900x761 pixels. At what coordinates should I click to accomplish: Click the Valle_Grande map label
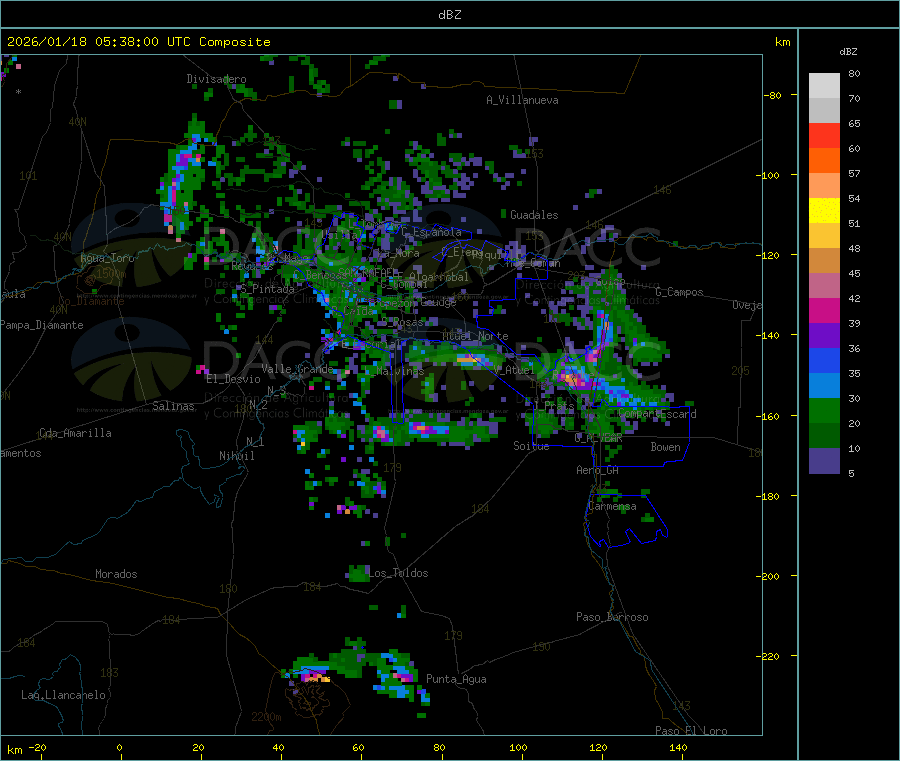[297, 368]
